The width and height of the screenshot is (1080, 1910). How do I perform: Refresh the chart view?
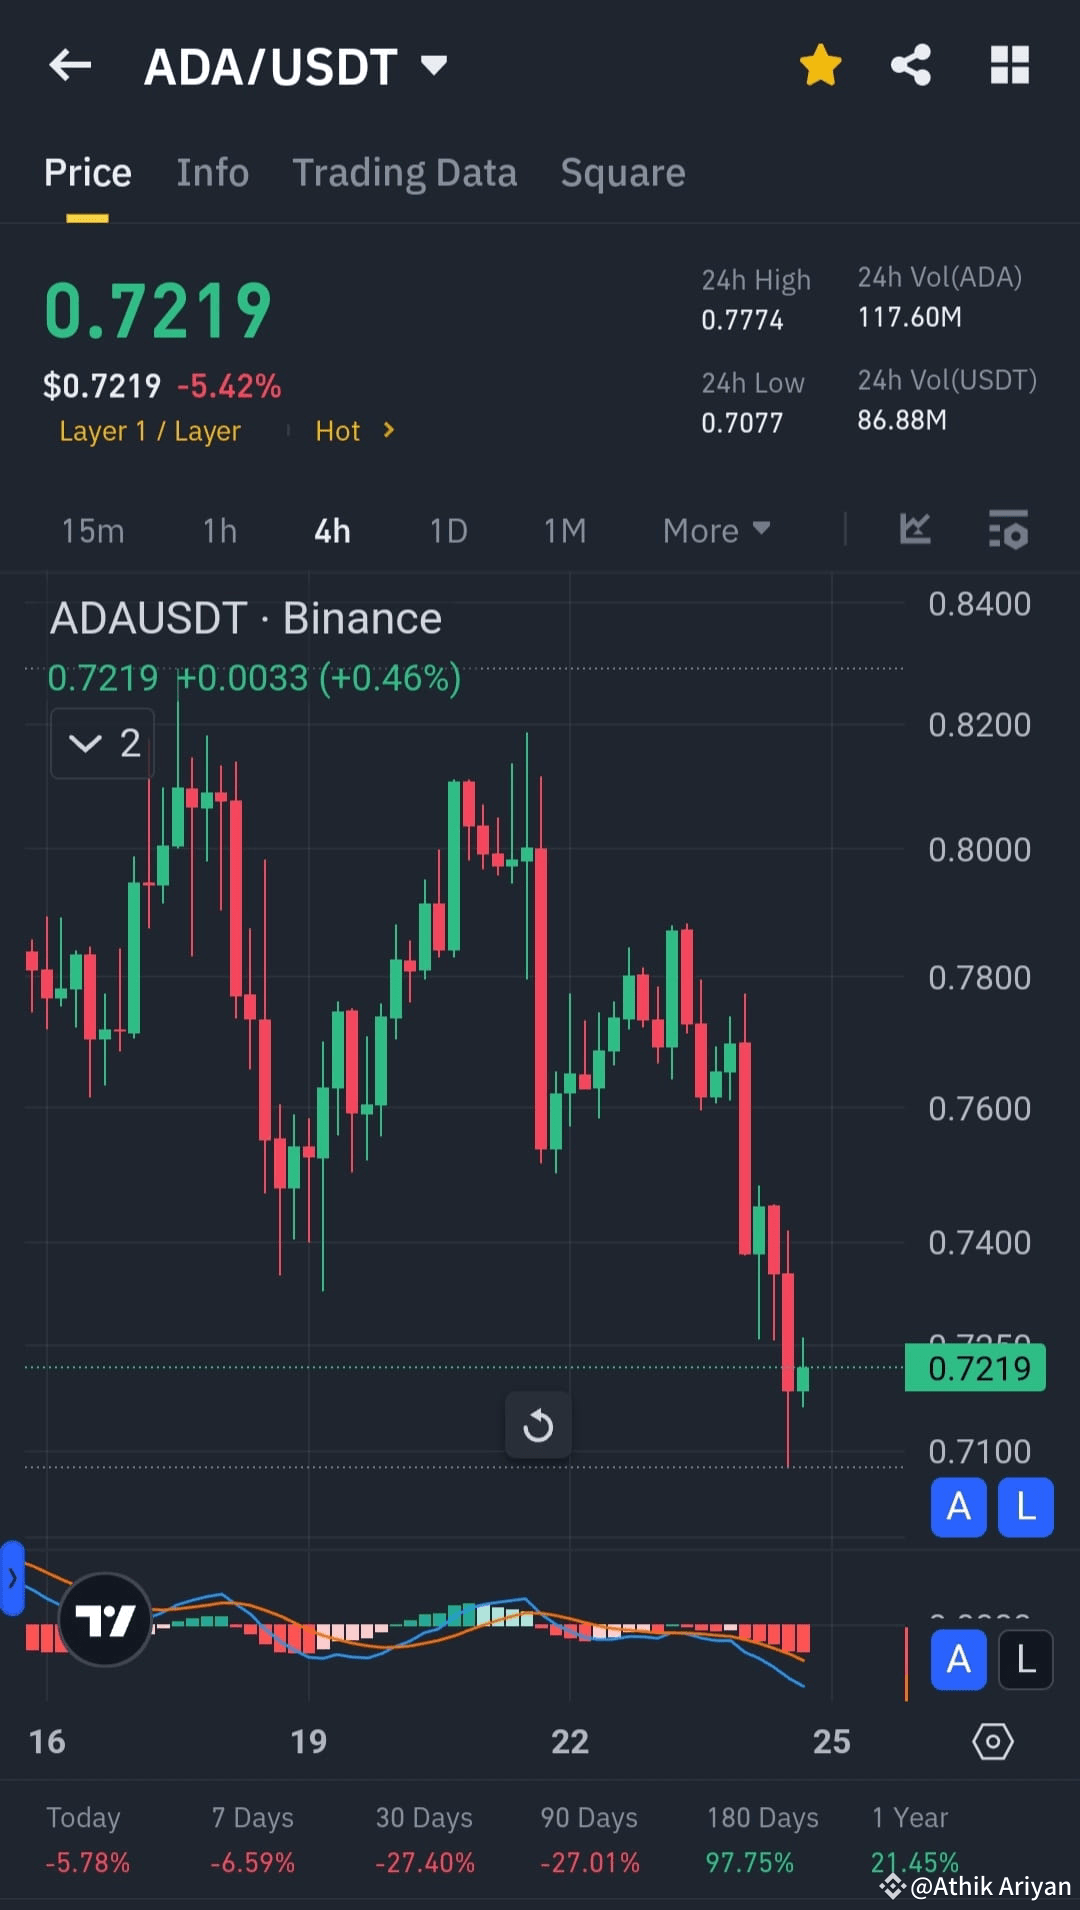[538, 1425]
